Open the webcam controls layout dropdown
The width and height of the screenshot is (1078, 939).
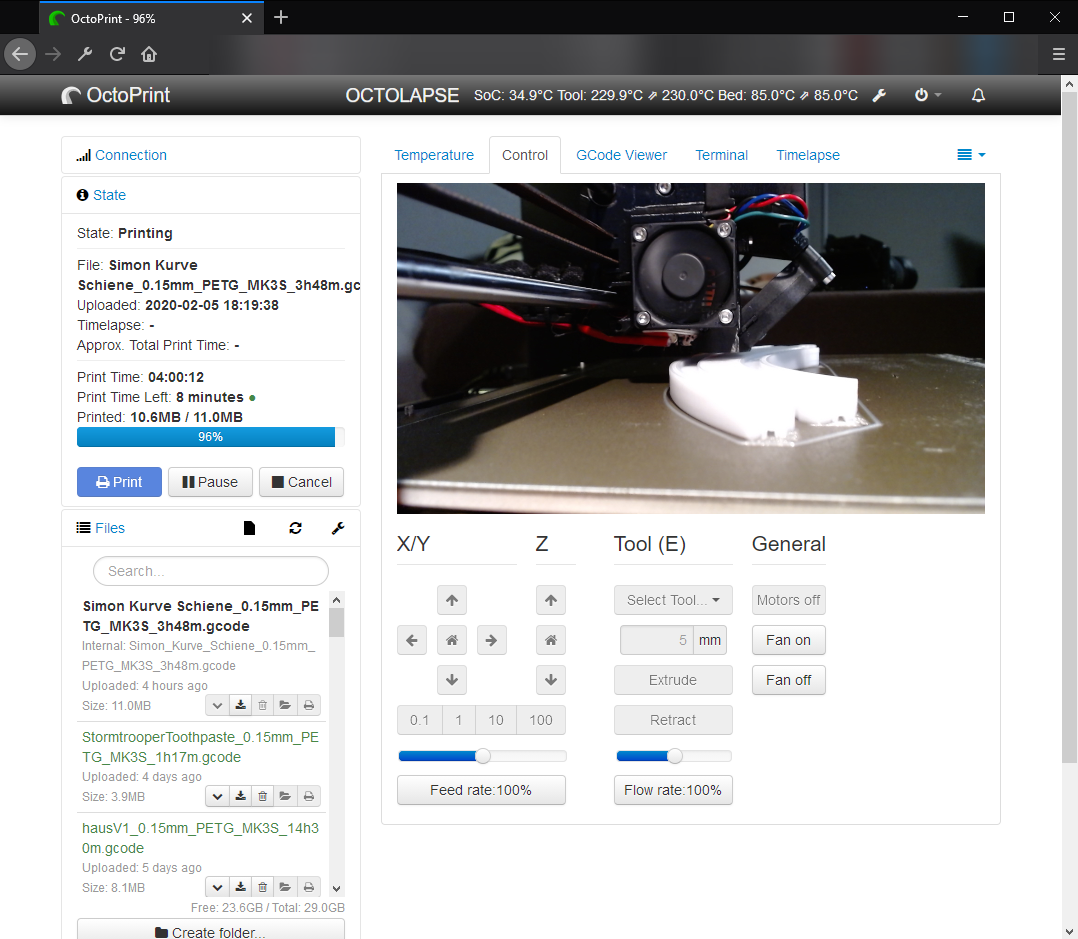point(970,155)
